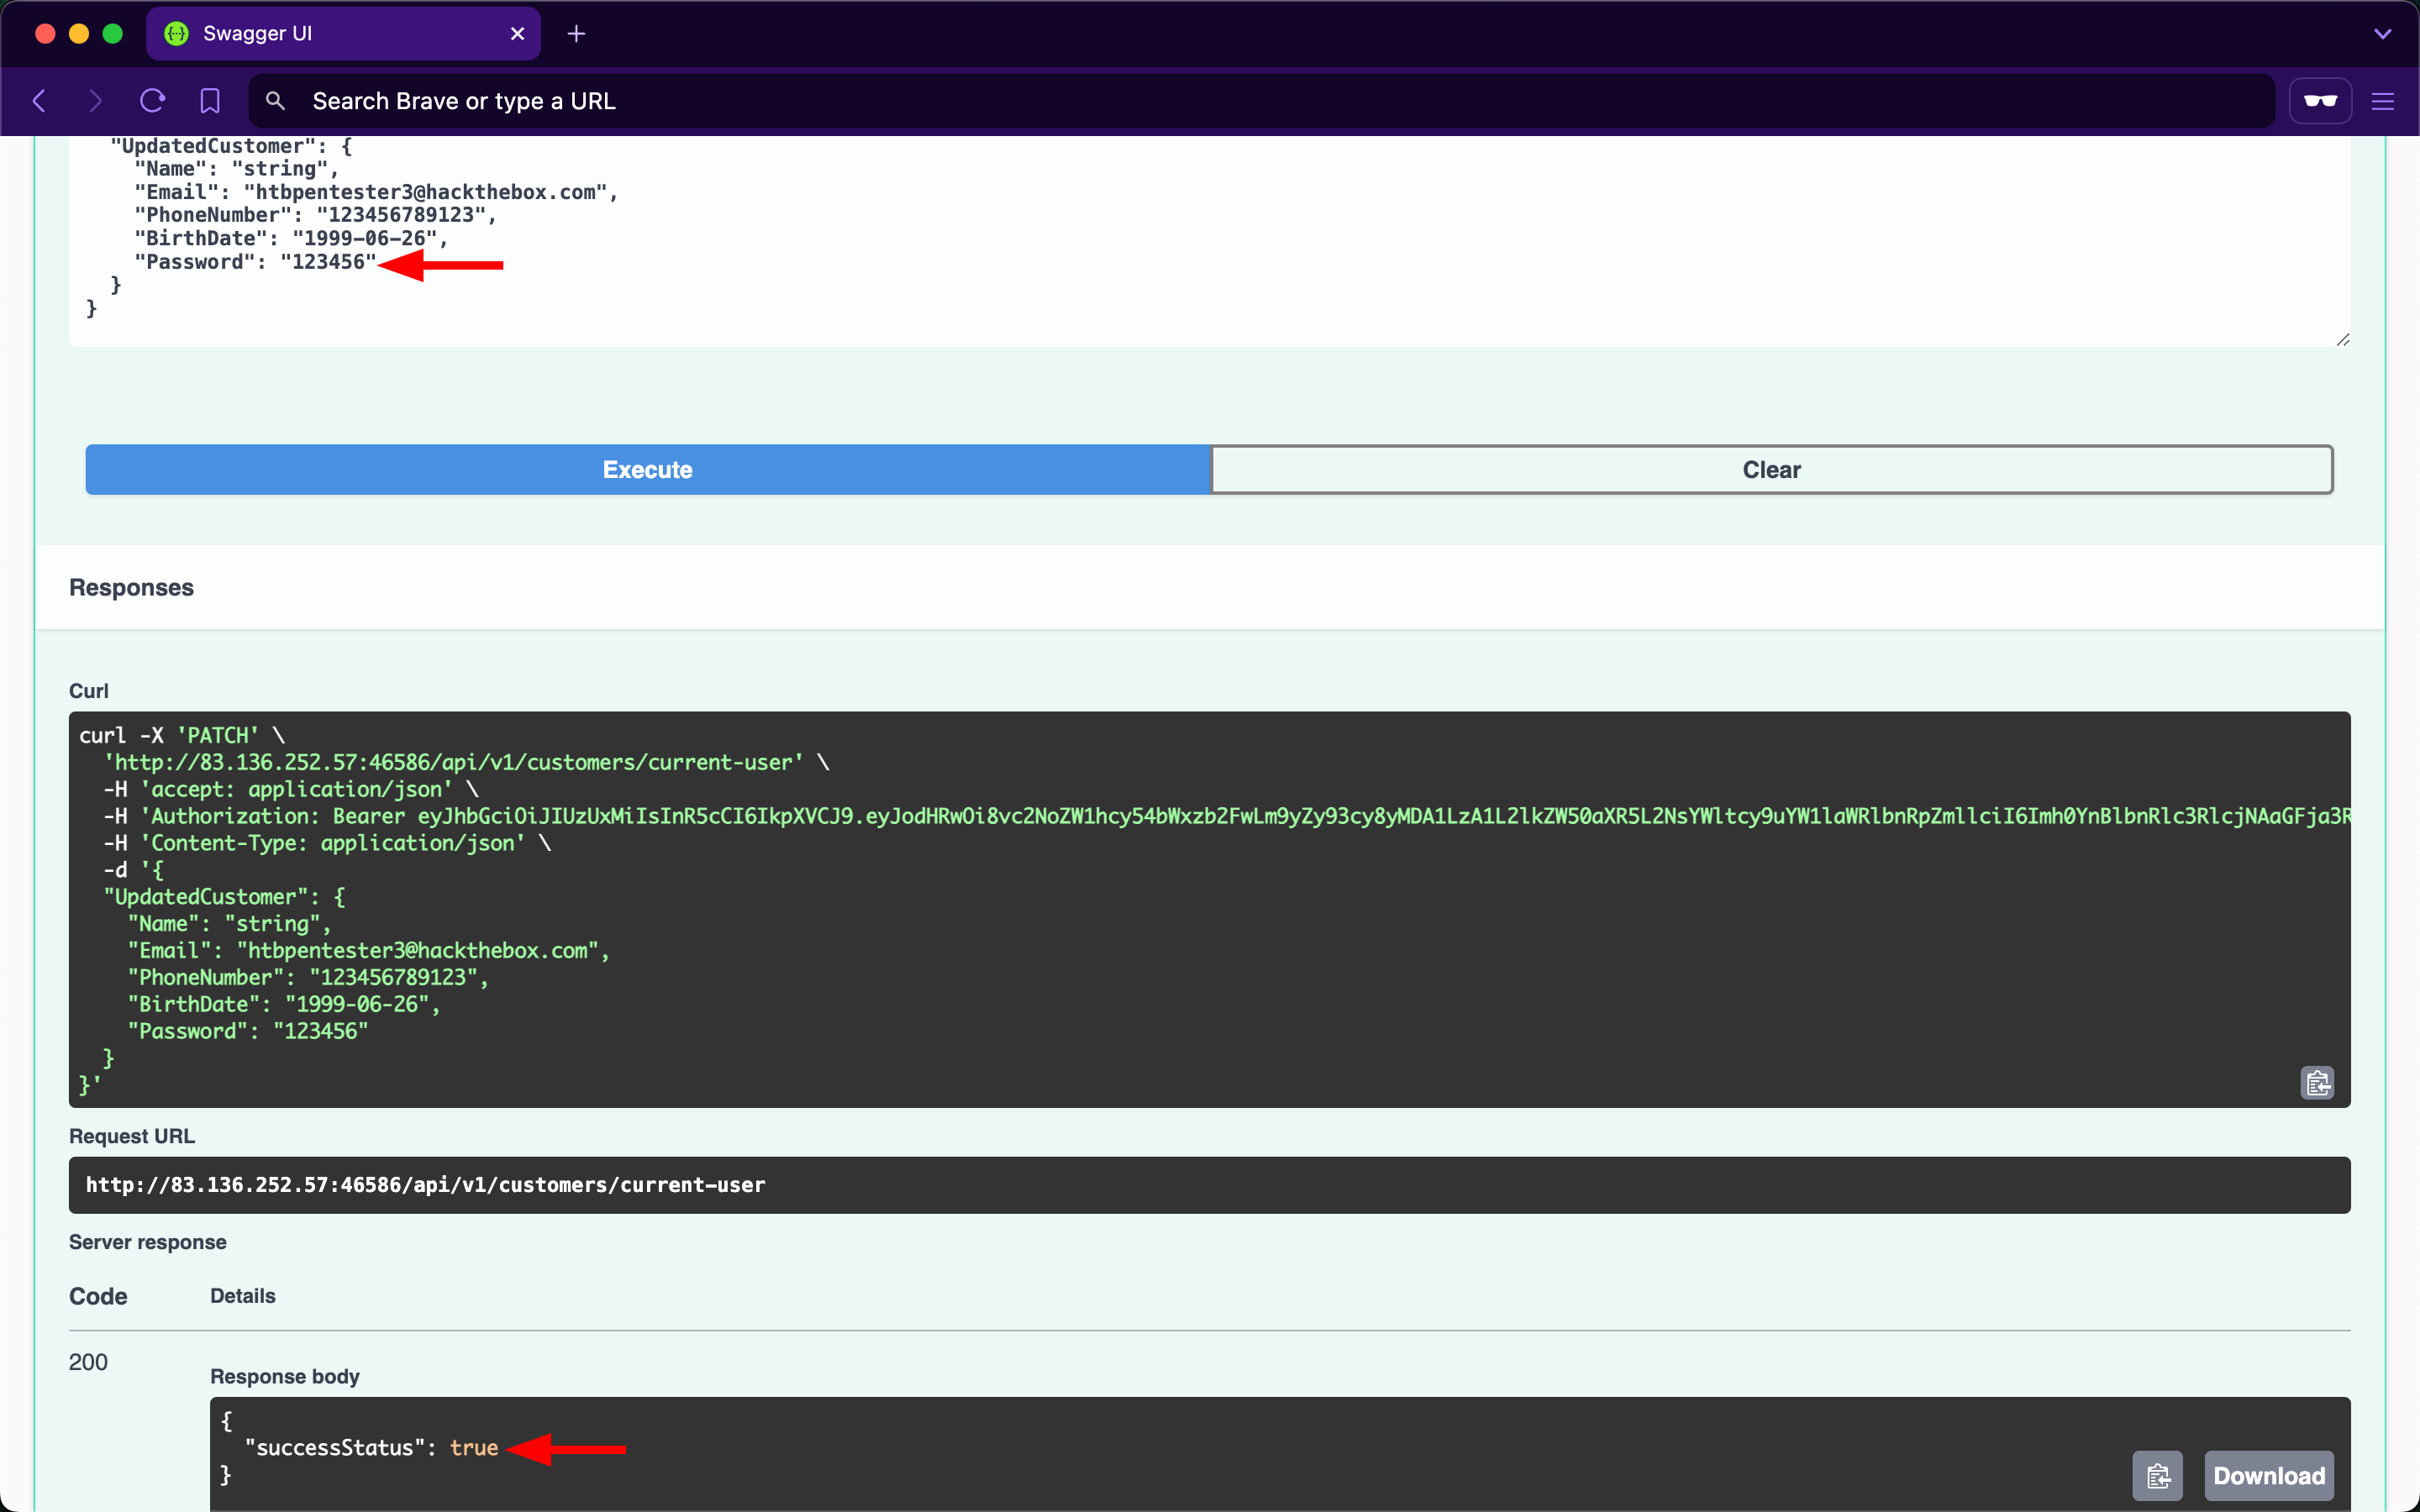Copy the response body to clipboard
This screenshot has width=2420, height=1512.
(2157, 1476)
